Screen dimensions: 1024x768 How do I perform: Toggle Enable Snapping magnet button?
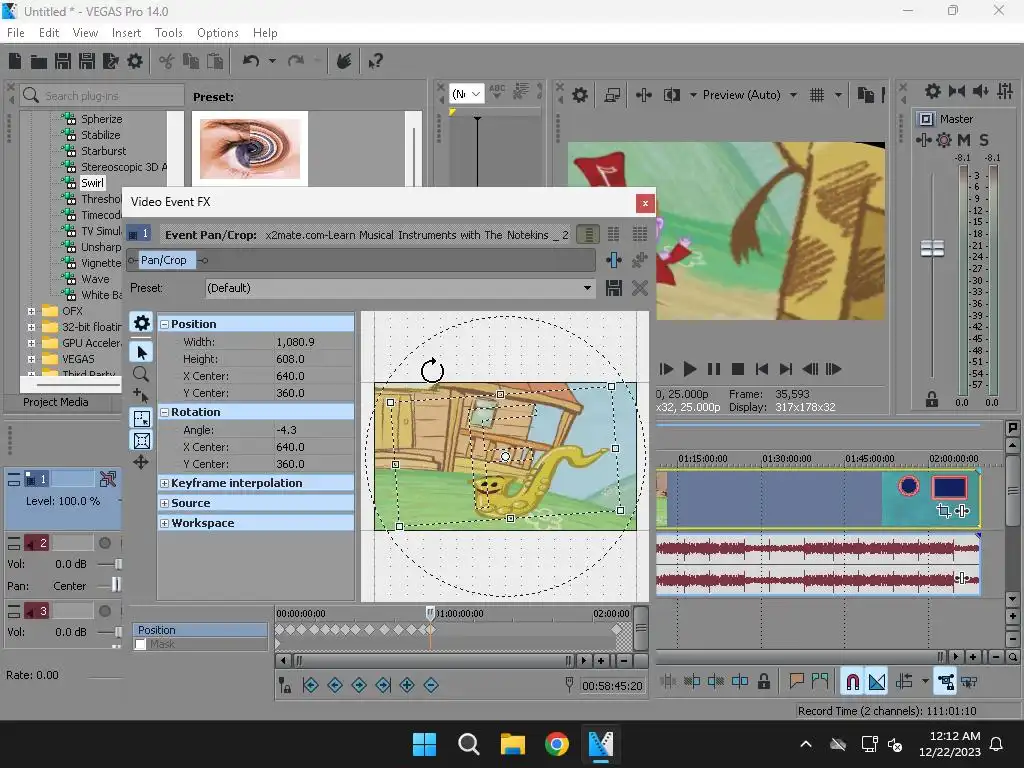[x=852, y=682]
